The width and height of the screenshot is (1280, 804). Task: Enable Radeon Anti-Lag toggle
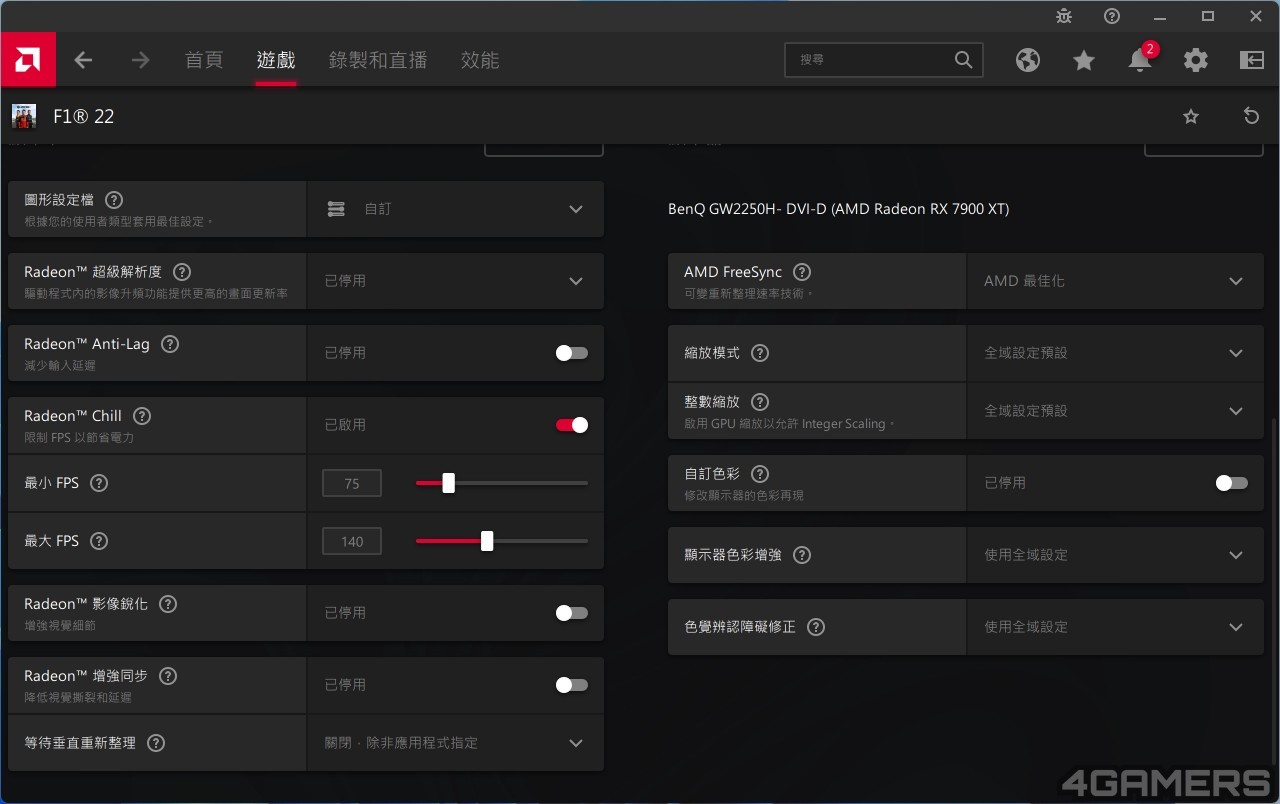point(572,353)
